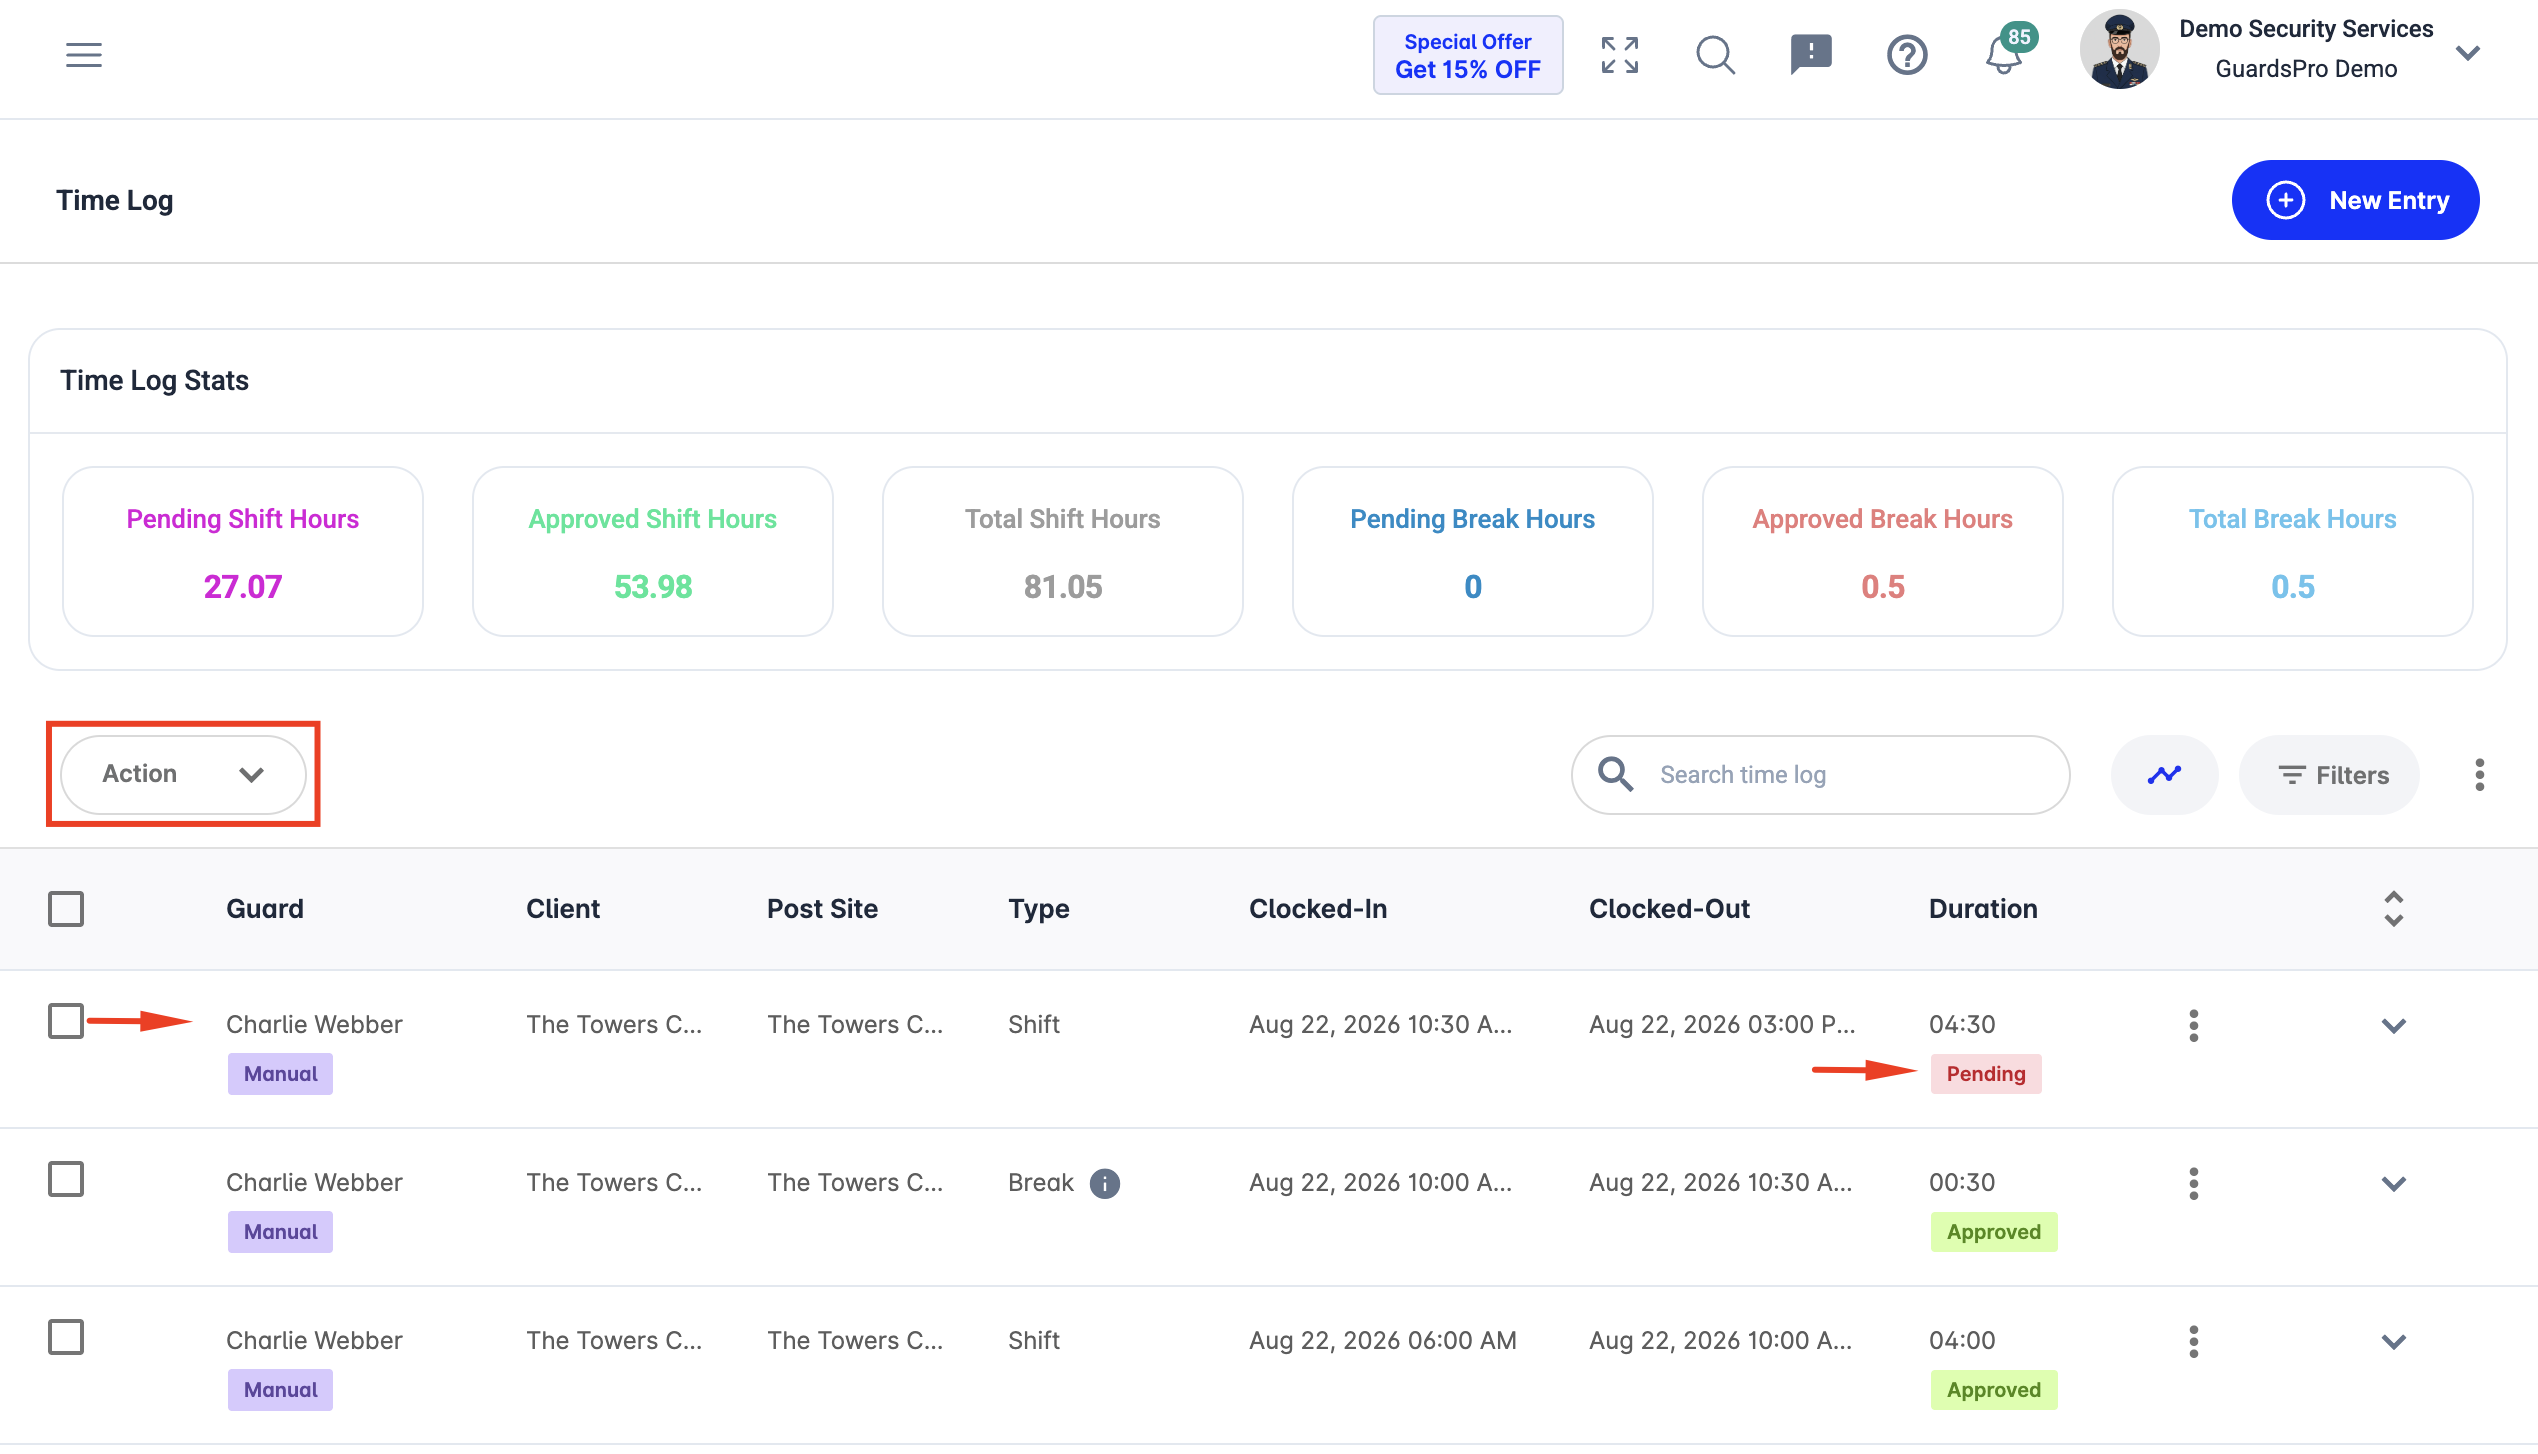Click the Break type info icon
The height and width of the screenshot is (1454, 2538).
1104,1183
